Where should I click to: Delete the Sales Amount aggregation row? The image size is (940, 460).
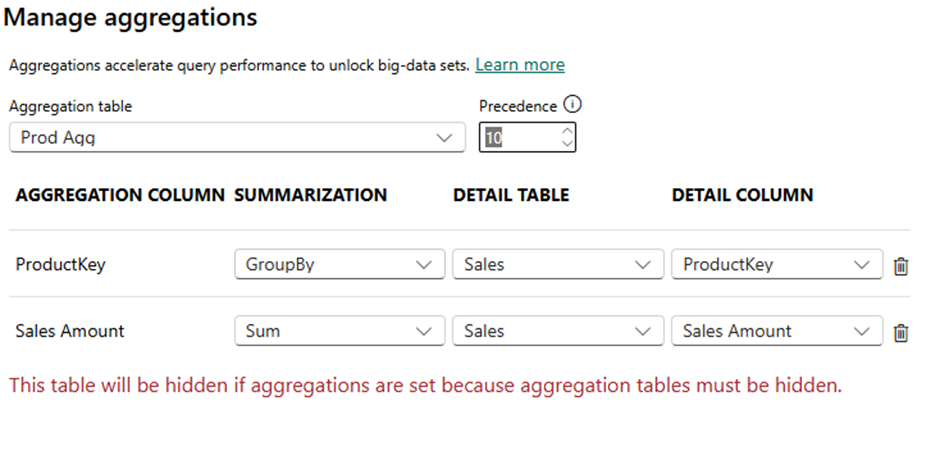click(x=900, y=332)
